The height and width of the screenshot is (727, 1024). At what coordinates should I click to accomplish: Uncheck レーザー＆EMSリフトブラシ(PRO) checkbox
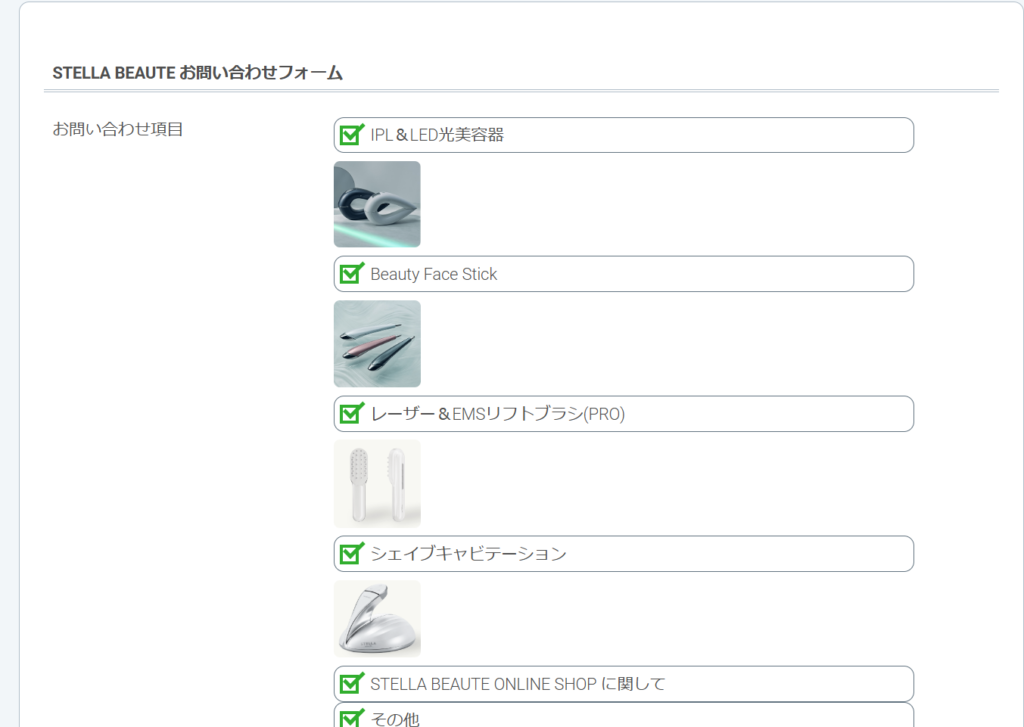point(351,413)
